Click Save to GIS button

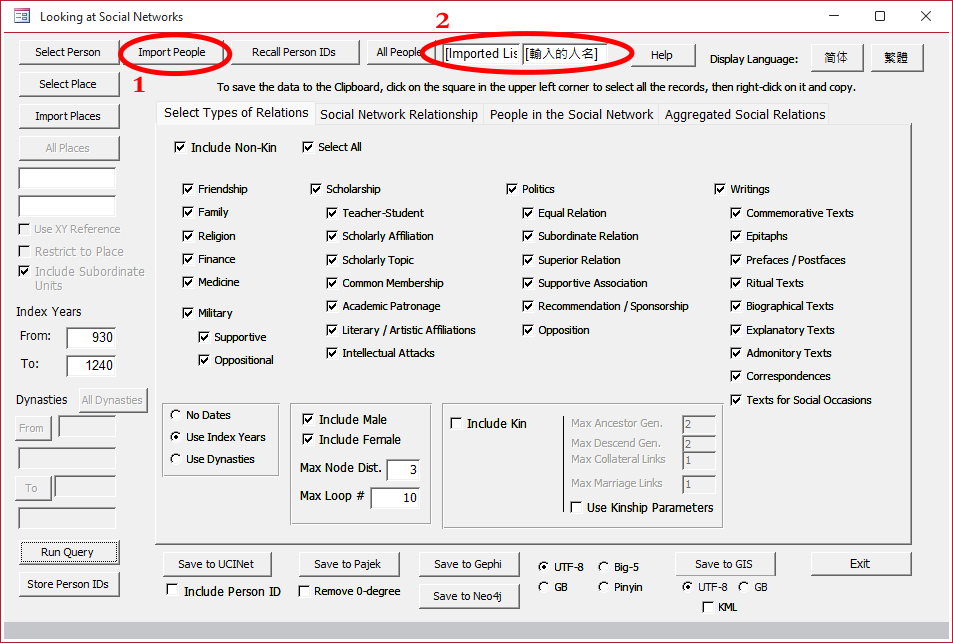pyautogui.click(x=724, y=564)
